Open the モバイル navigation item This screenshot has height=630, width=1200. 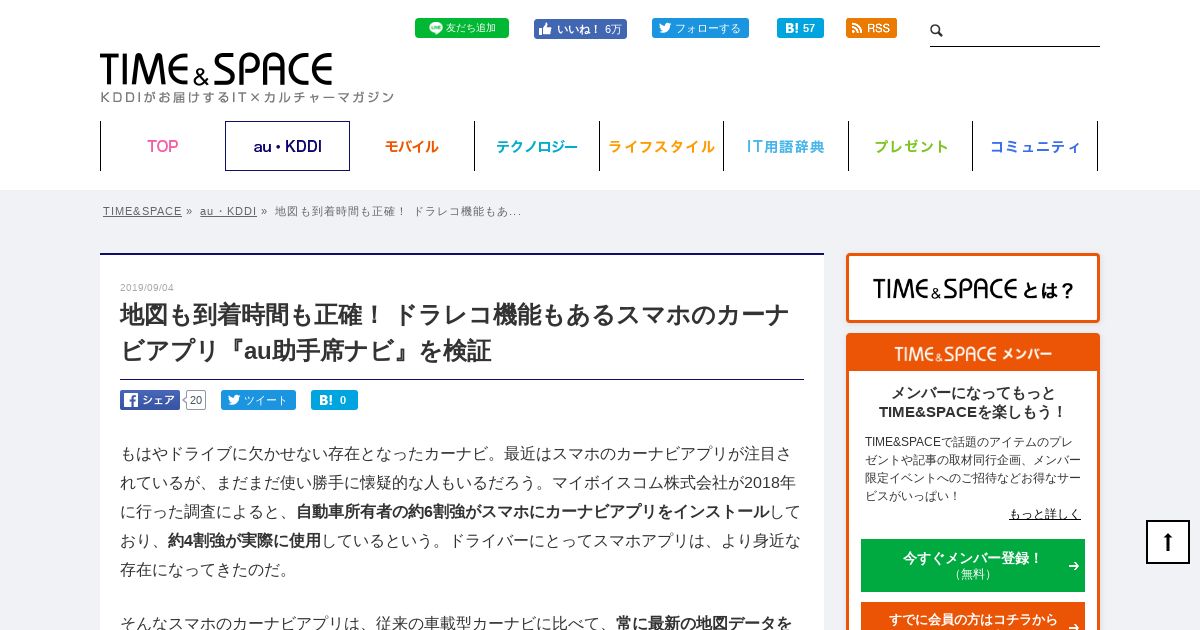pos(412,146)
